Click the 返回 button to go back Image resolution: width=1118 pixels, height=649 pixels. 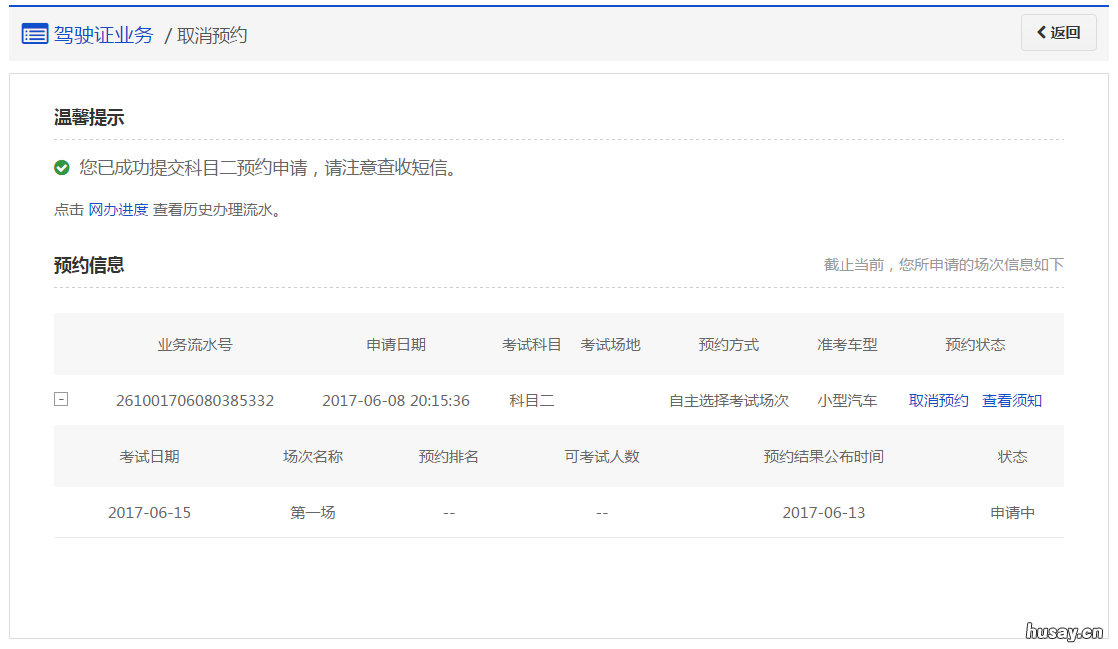pos(1058,32)
